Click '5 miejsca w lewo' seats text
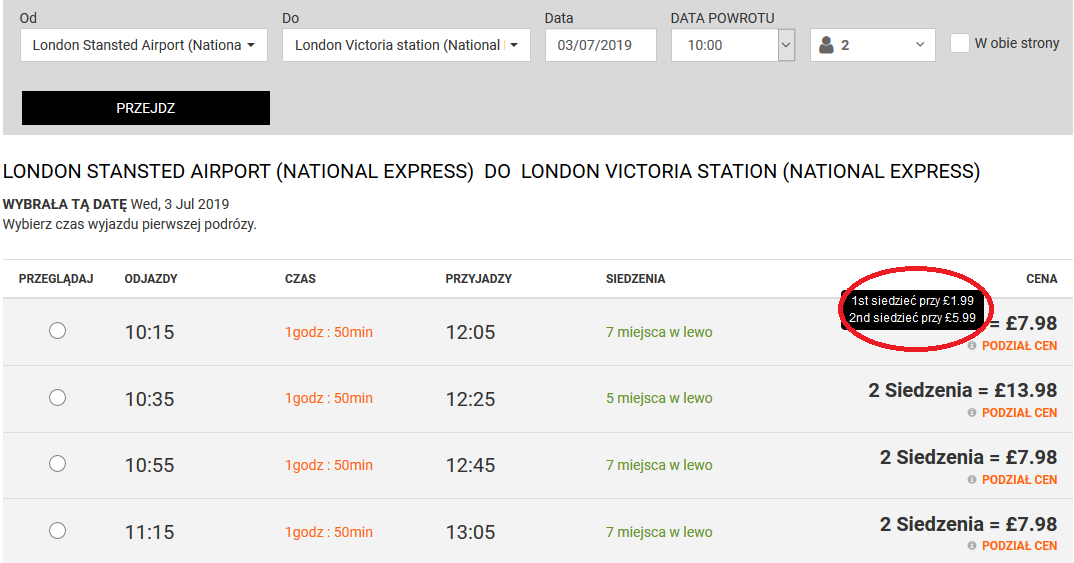The image size is (1074, 563). pyautogui.click(x=659, y=398)
